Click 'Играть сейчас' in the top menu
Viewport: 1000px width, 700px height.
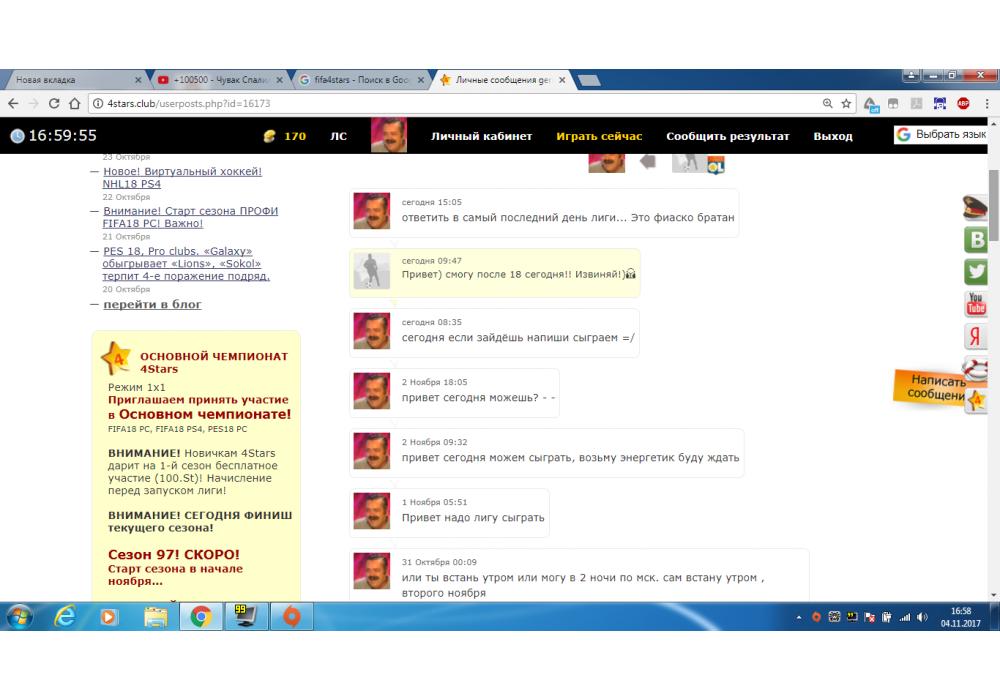tap(599, 136)
